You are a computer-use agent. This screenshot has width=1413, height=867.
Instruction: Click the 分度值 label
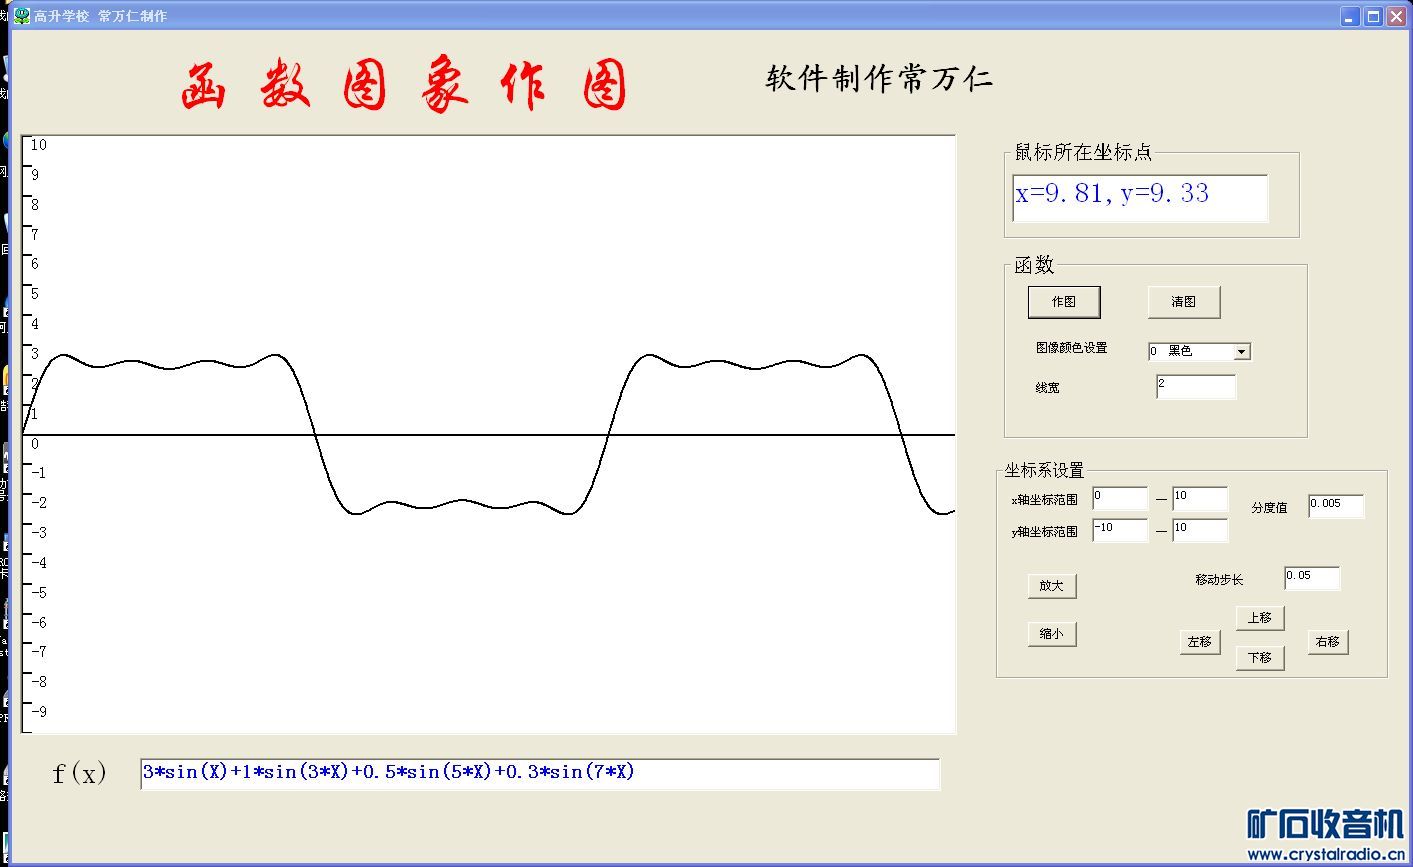(1269, 508)
